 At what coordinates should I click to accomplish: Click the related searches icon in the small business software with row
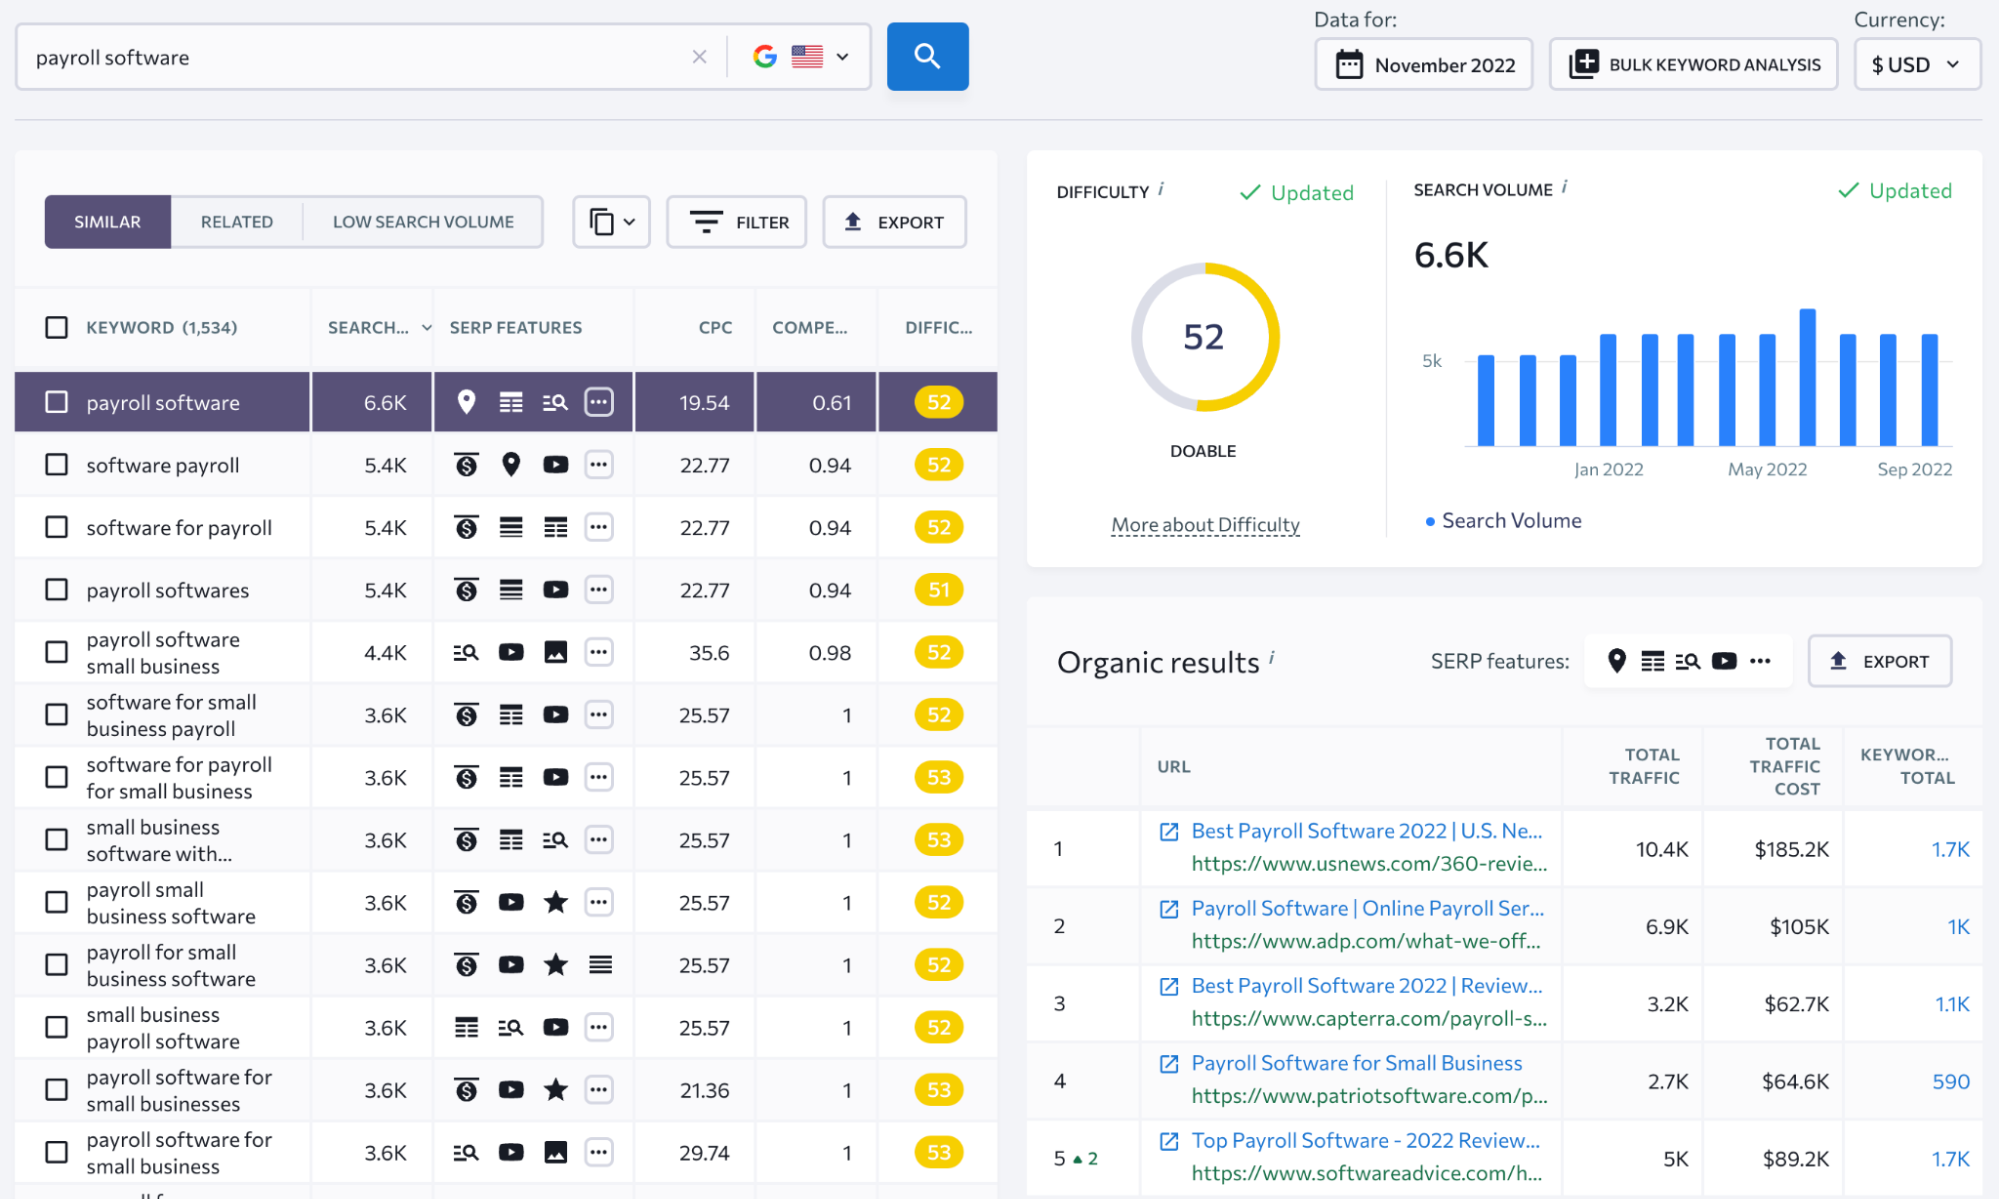point(555,840)
